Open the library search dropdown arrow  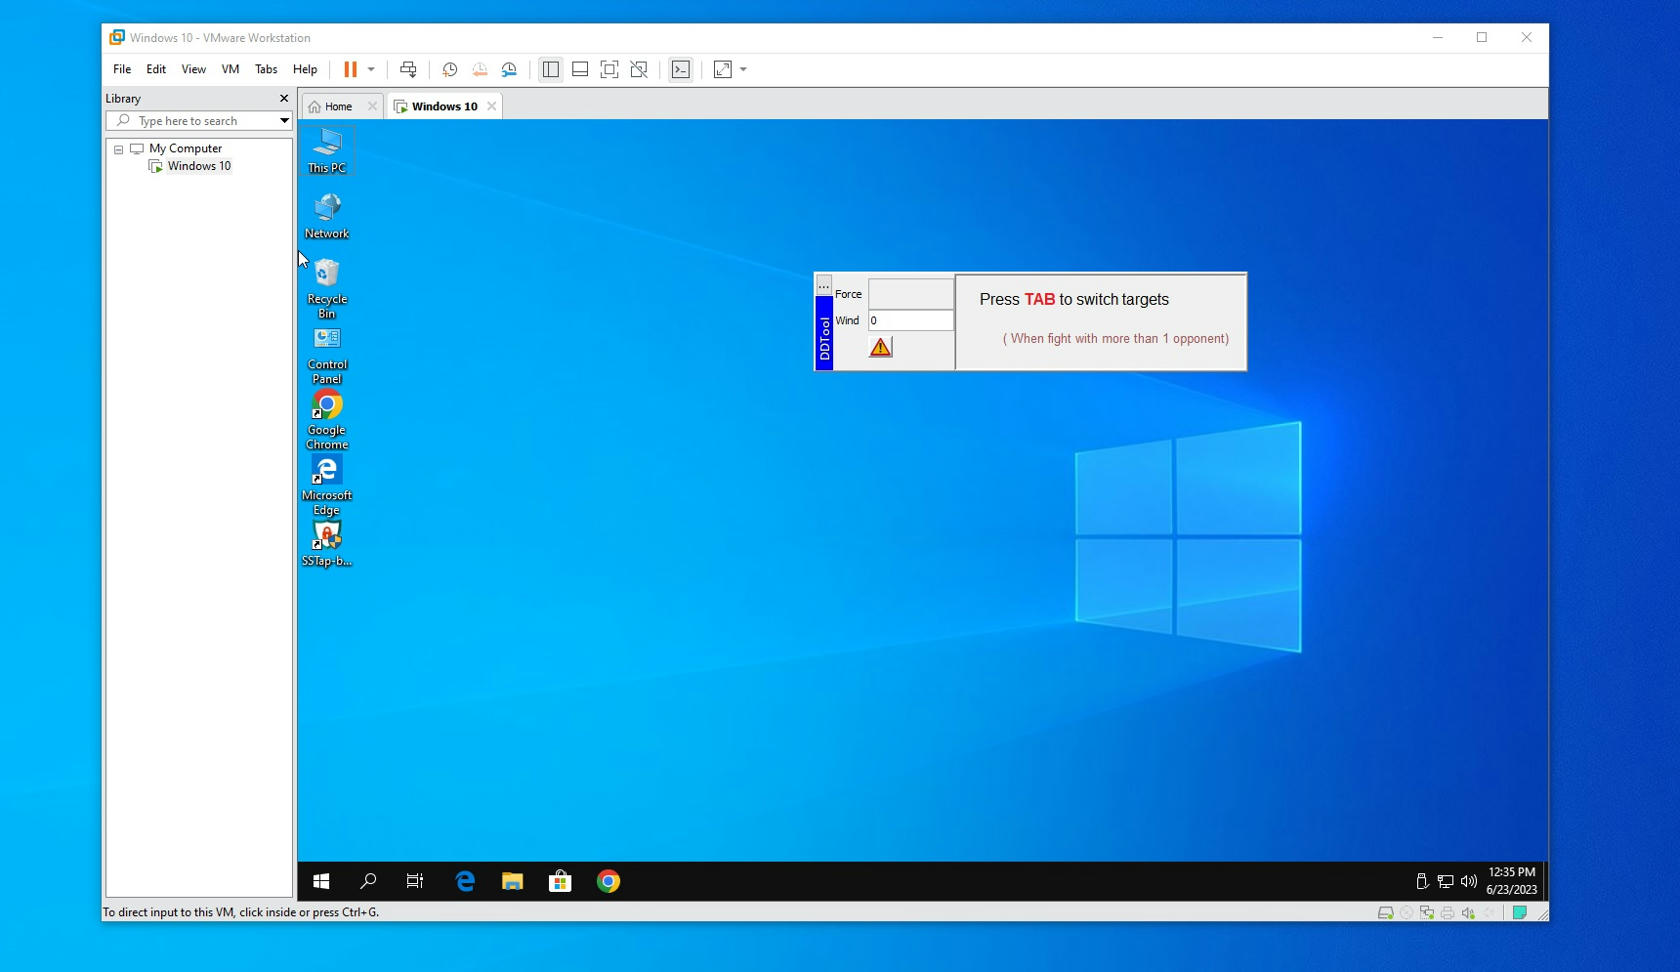point(284,121)
